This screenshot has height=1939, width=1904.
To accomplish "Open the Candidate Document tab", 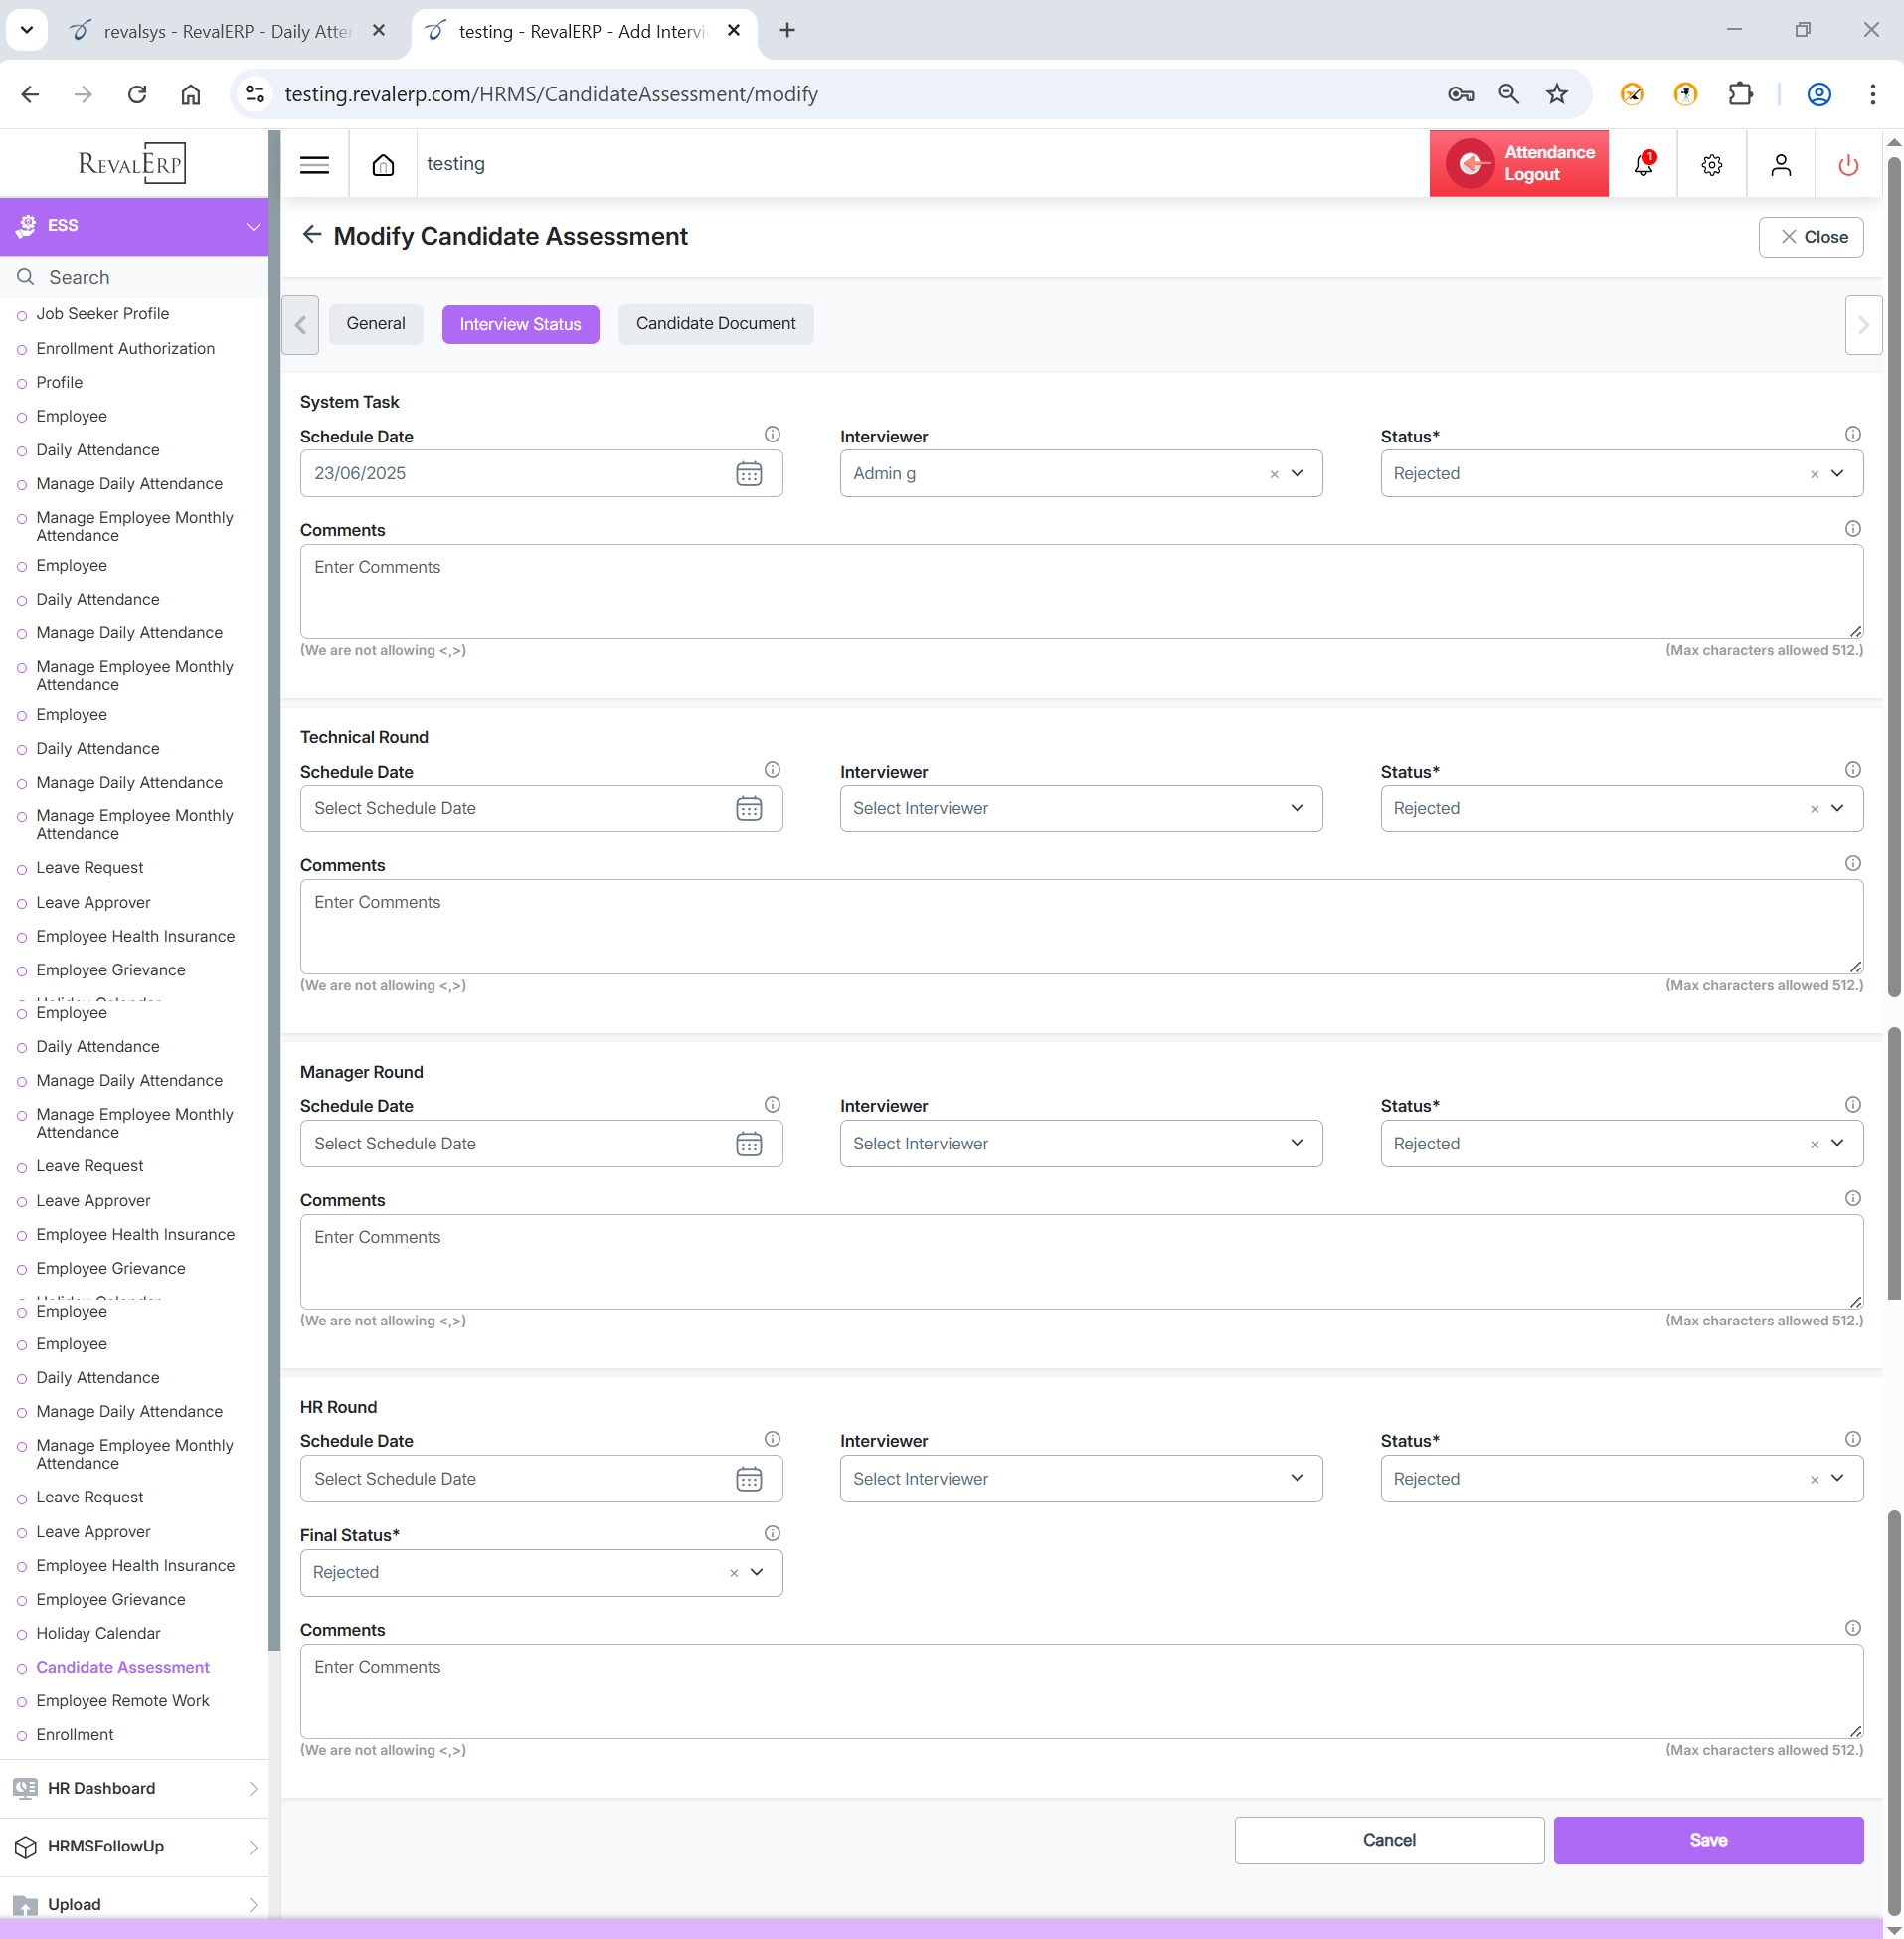I will [715, 324].
